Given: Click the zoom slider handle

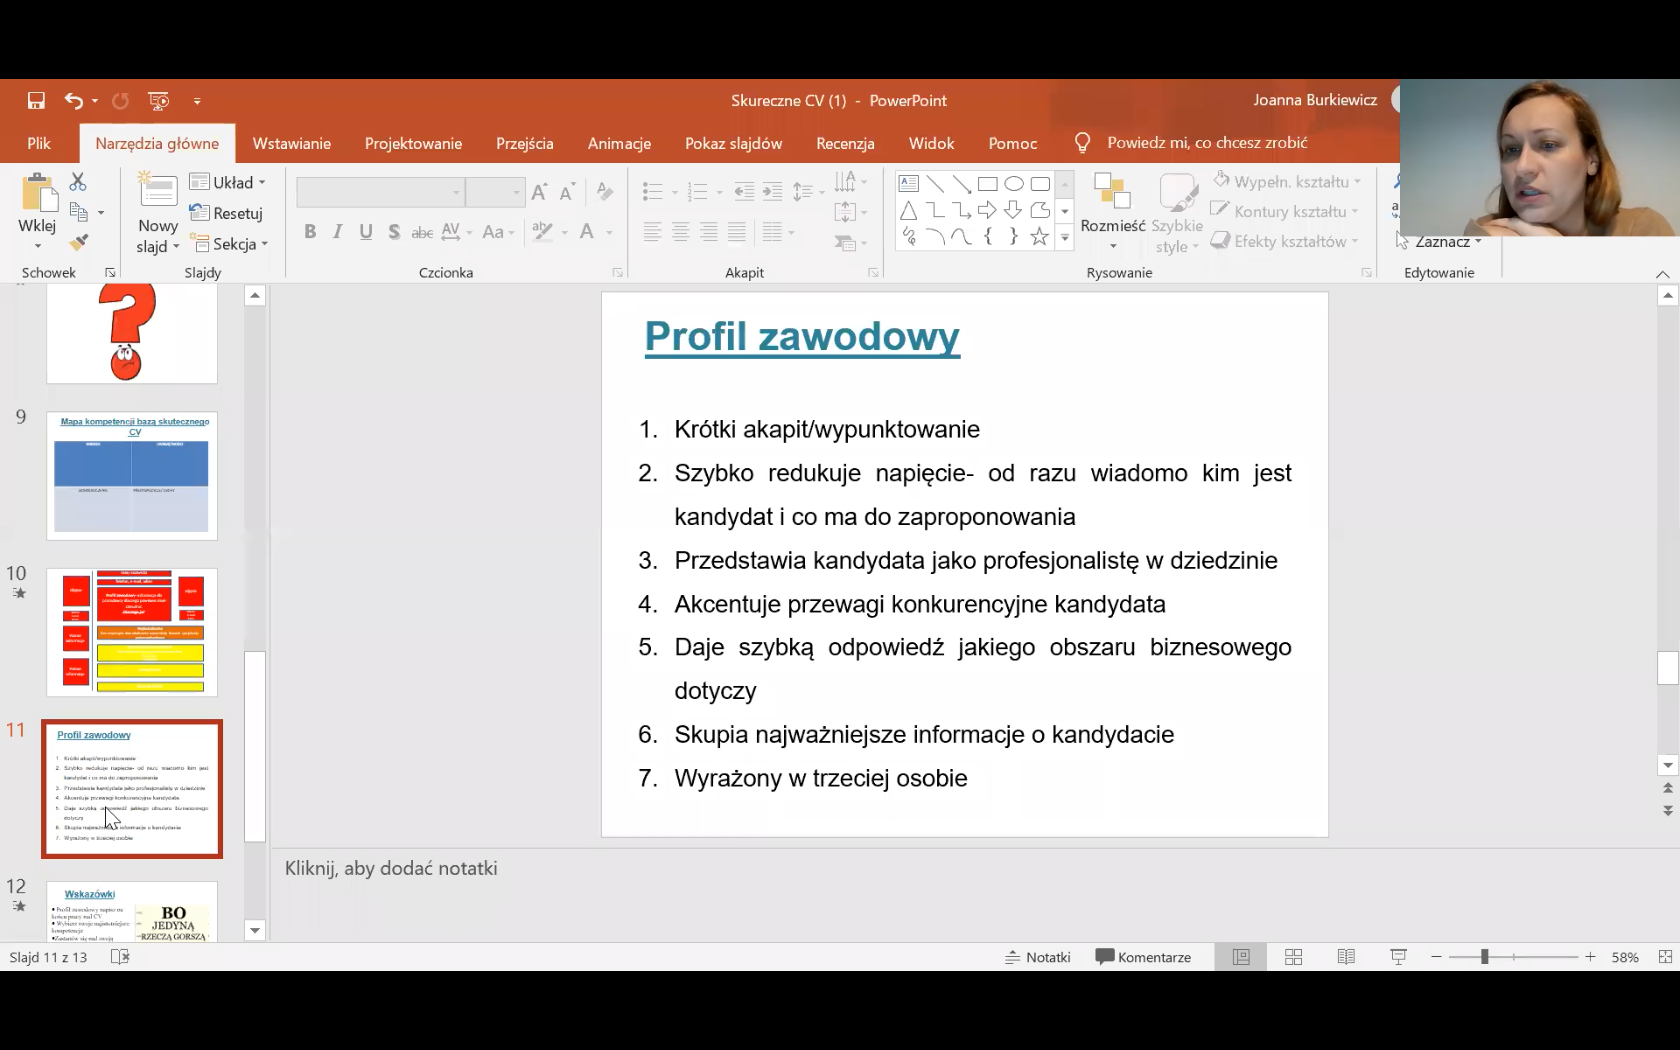Looking at the screenshot, I should pos(1485,957).
